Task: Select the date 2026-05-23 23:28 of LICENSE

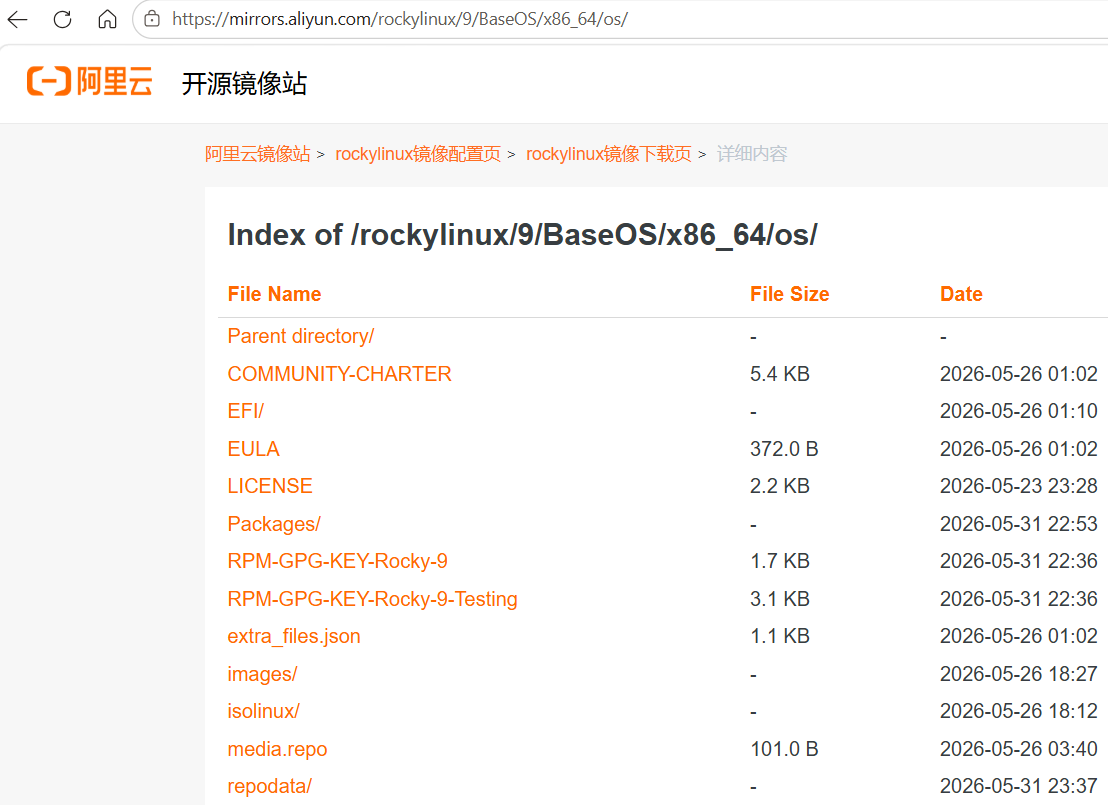Action: click(1018, 486)
